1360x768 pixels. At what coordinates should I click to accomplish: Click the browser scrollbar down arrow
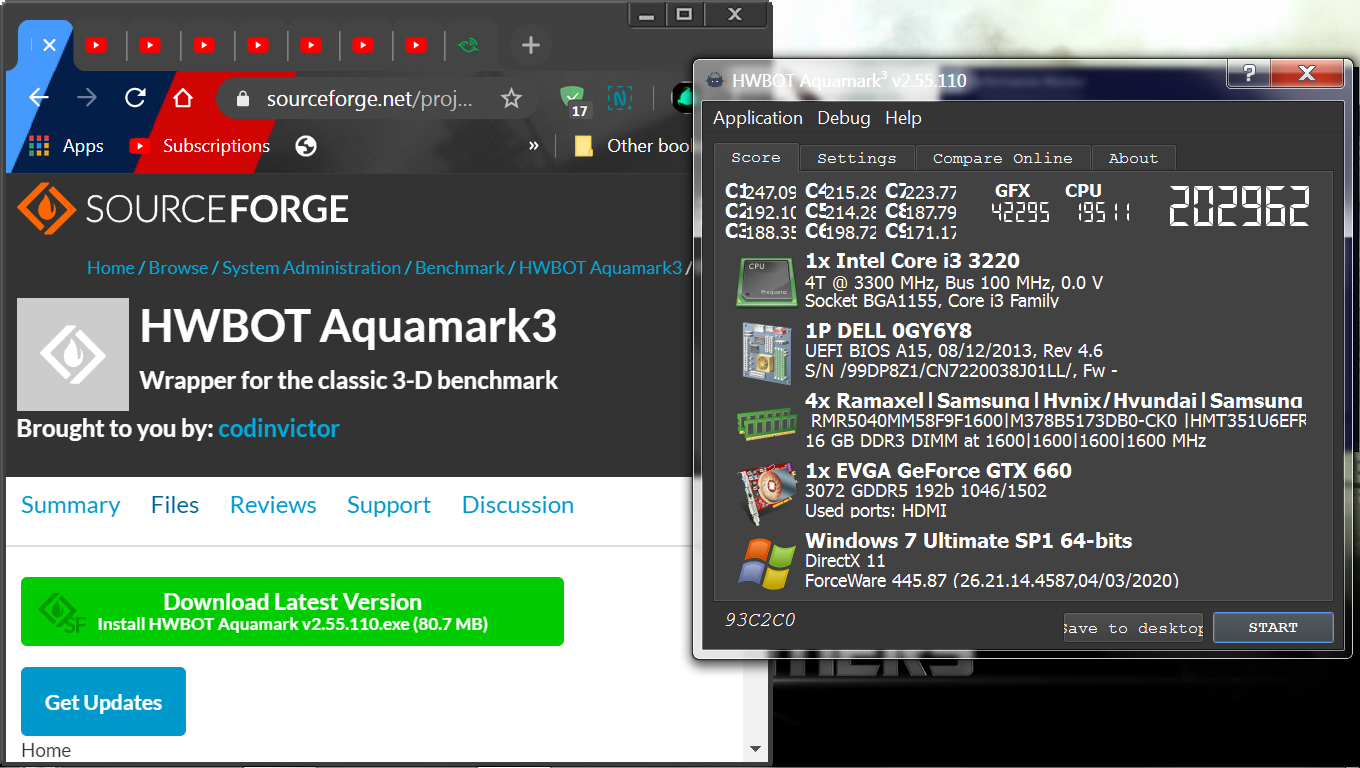tap(757, 749)
